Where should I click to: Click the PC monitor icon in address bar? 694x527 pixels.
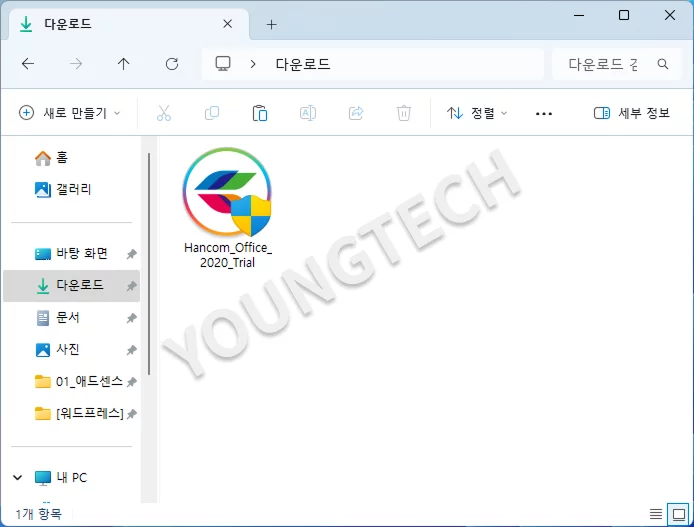[x=223, y=64]
